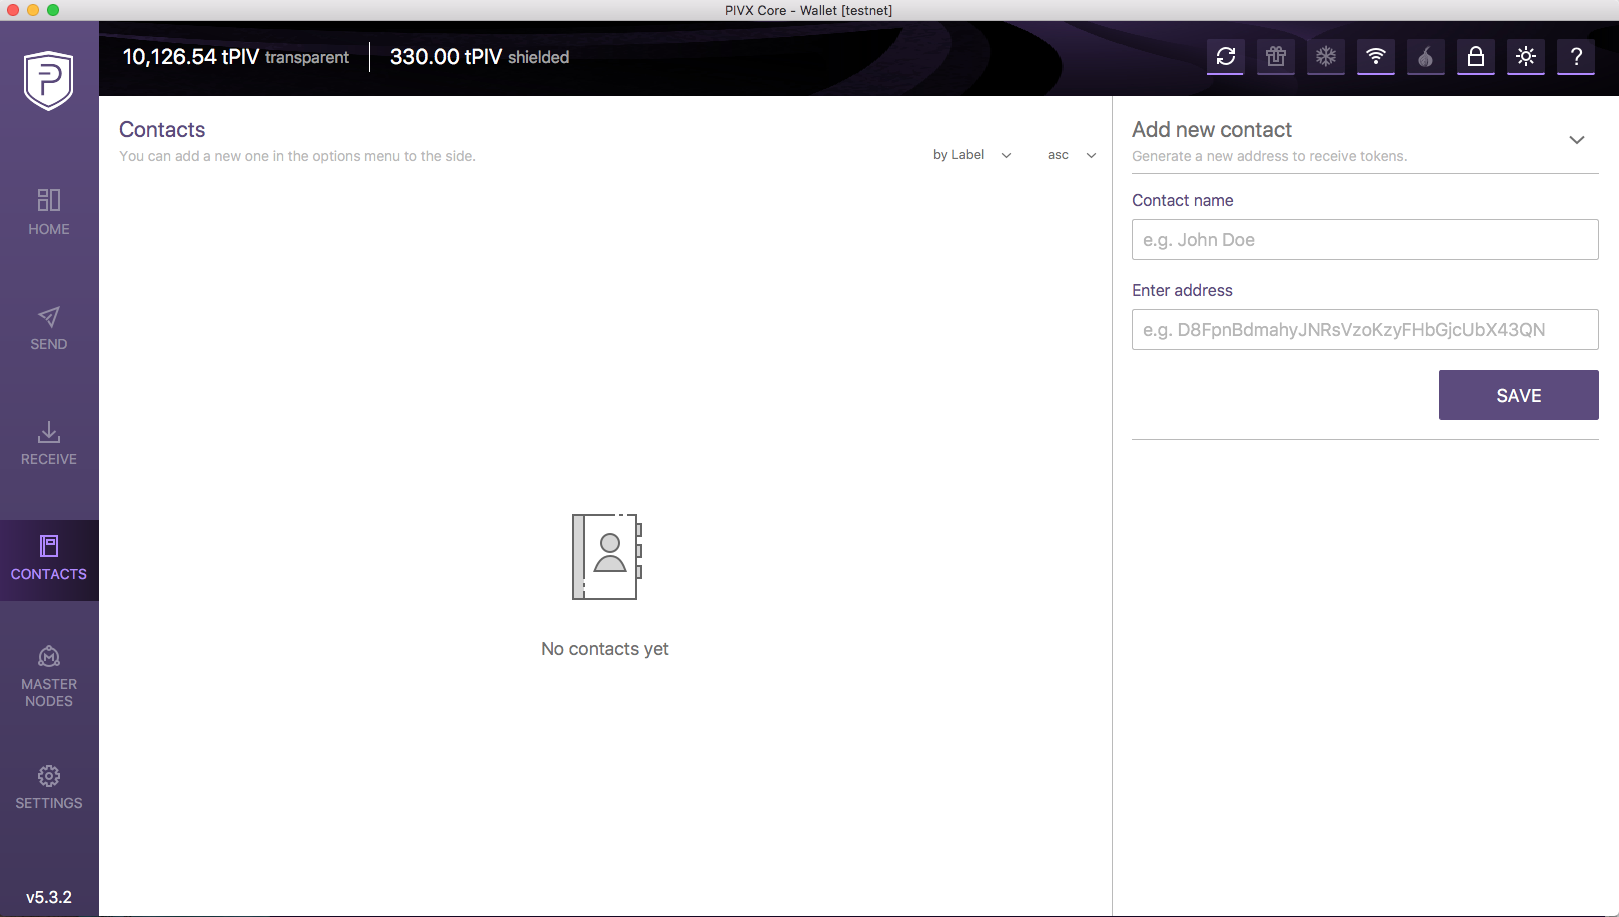Viewport: 1619px width, 917px height.
Task: Click the 'No contacts yet' message
Action: [605, 649]
